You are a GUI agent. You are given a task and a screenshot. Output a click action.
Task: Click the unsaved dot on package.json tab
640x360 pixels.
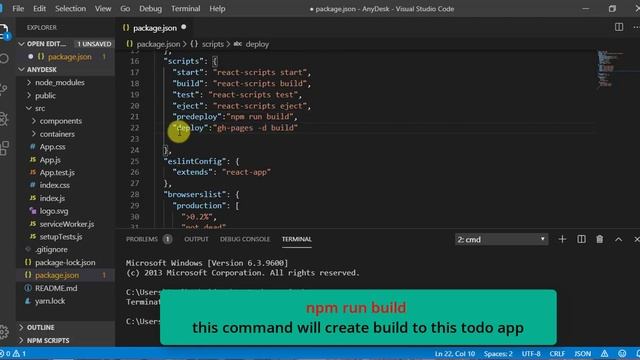tap(184, 27)
